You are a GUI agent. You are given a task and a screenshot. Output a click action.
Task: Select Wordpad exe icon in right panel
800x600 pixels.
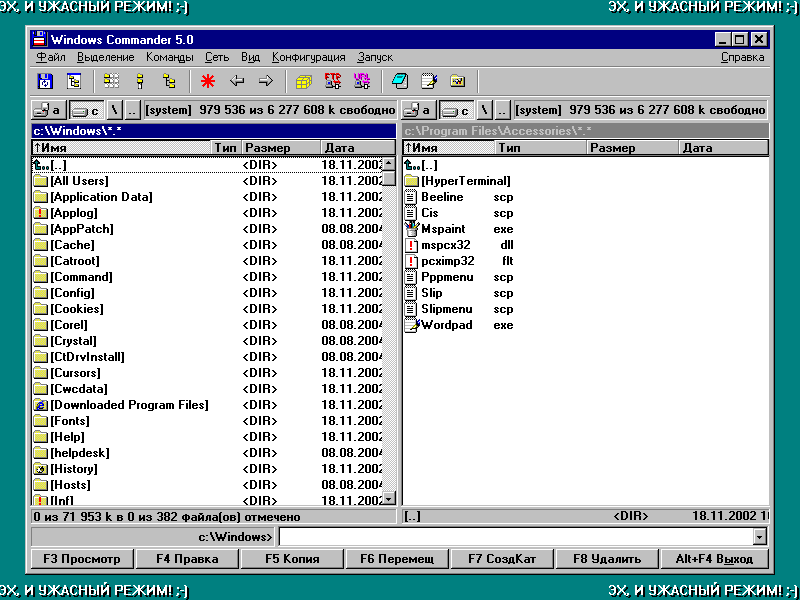411,325
